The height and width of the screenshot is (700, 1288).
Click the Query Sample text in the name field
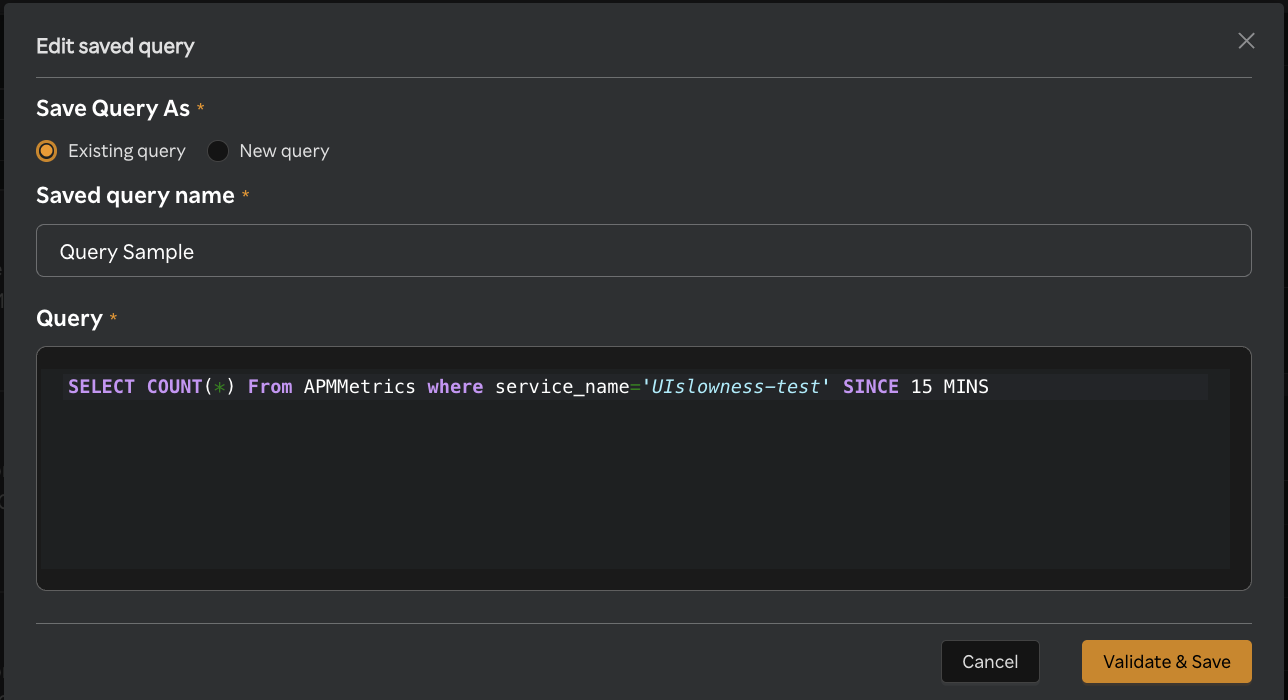point(126,250)
